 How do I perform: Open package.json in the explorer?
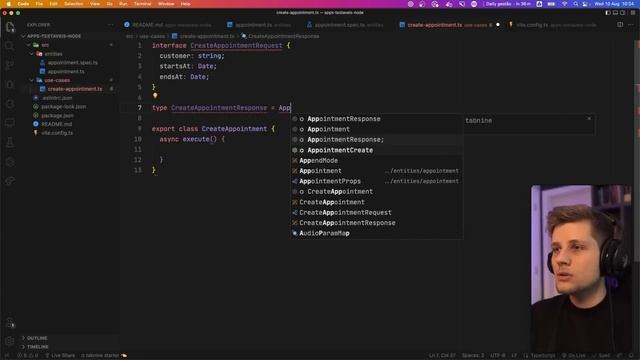click(57, 116)
